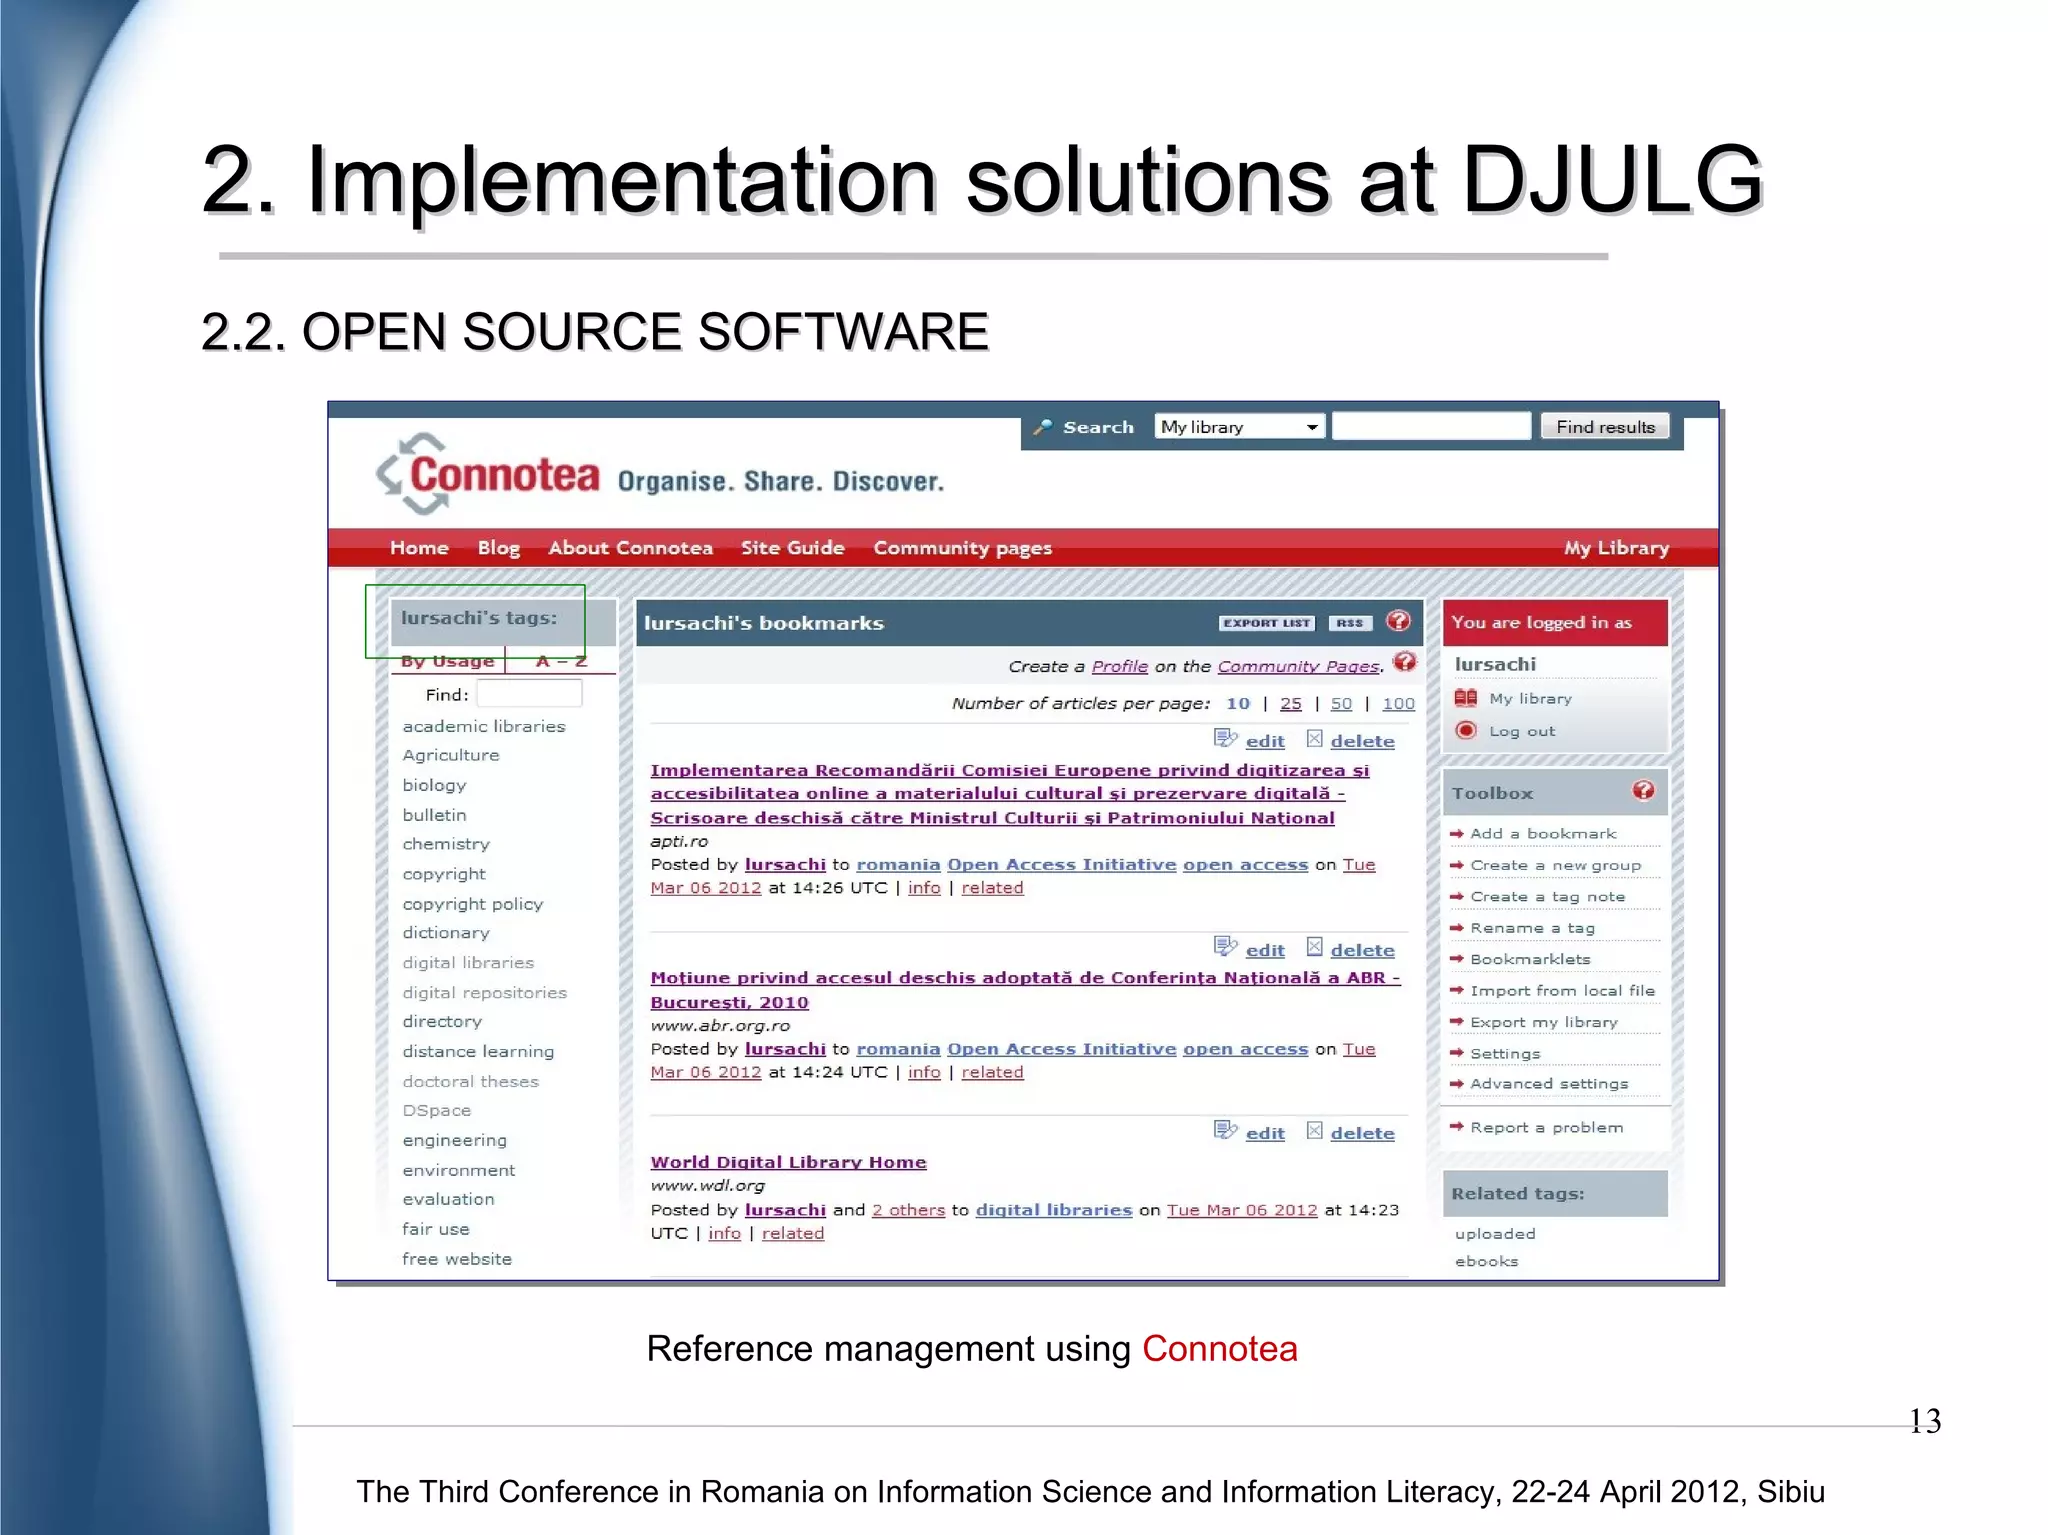Open help icon in bookmarks header
Screen dimensions: 2048x1535
point(1398,621)
